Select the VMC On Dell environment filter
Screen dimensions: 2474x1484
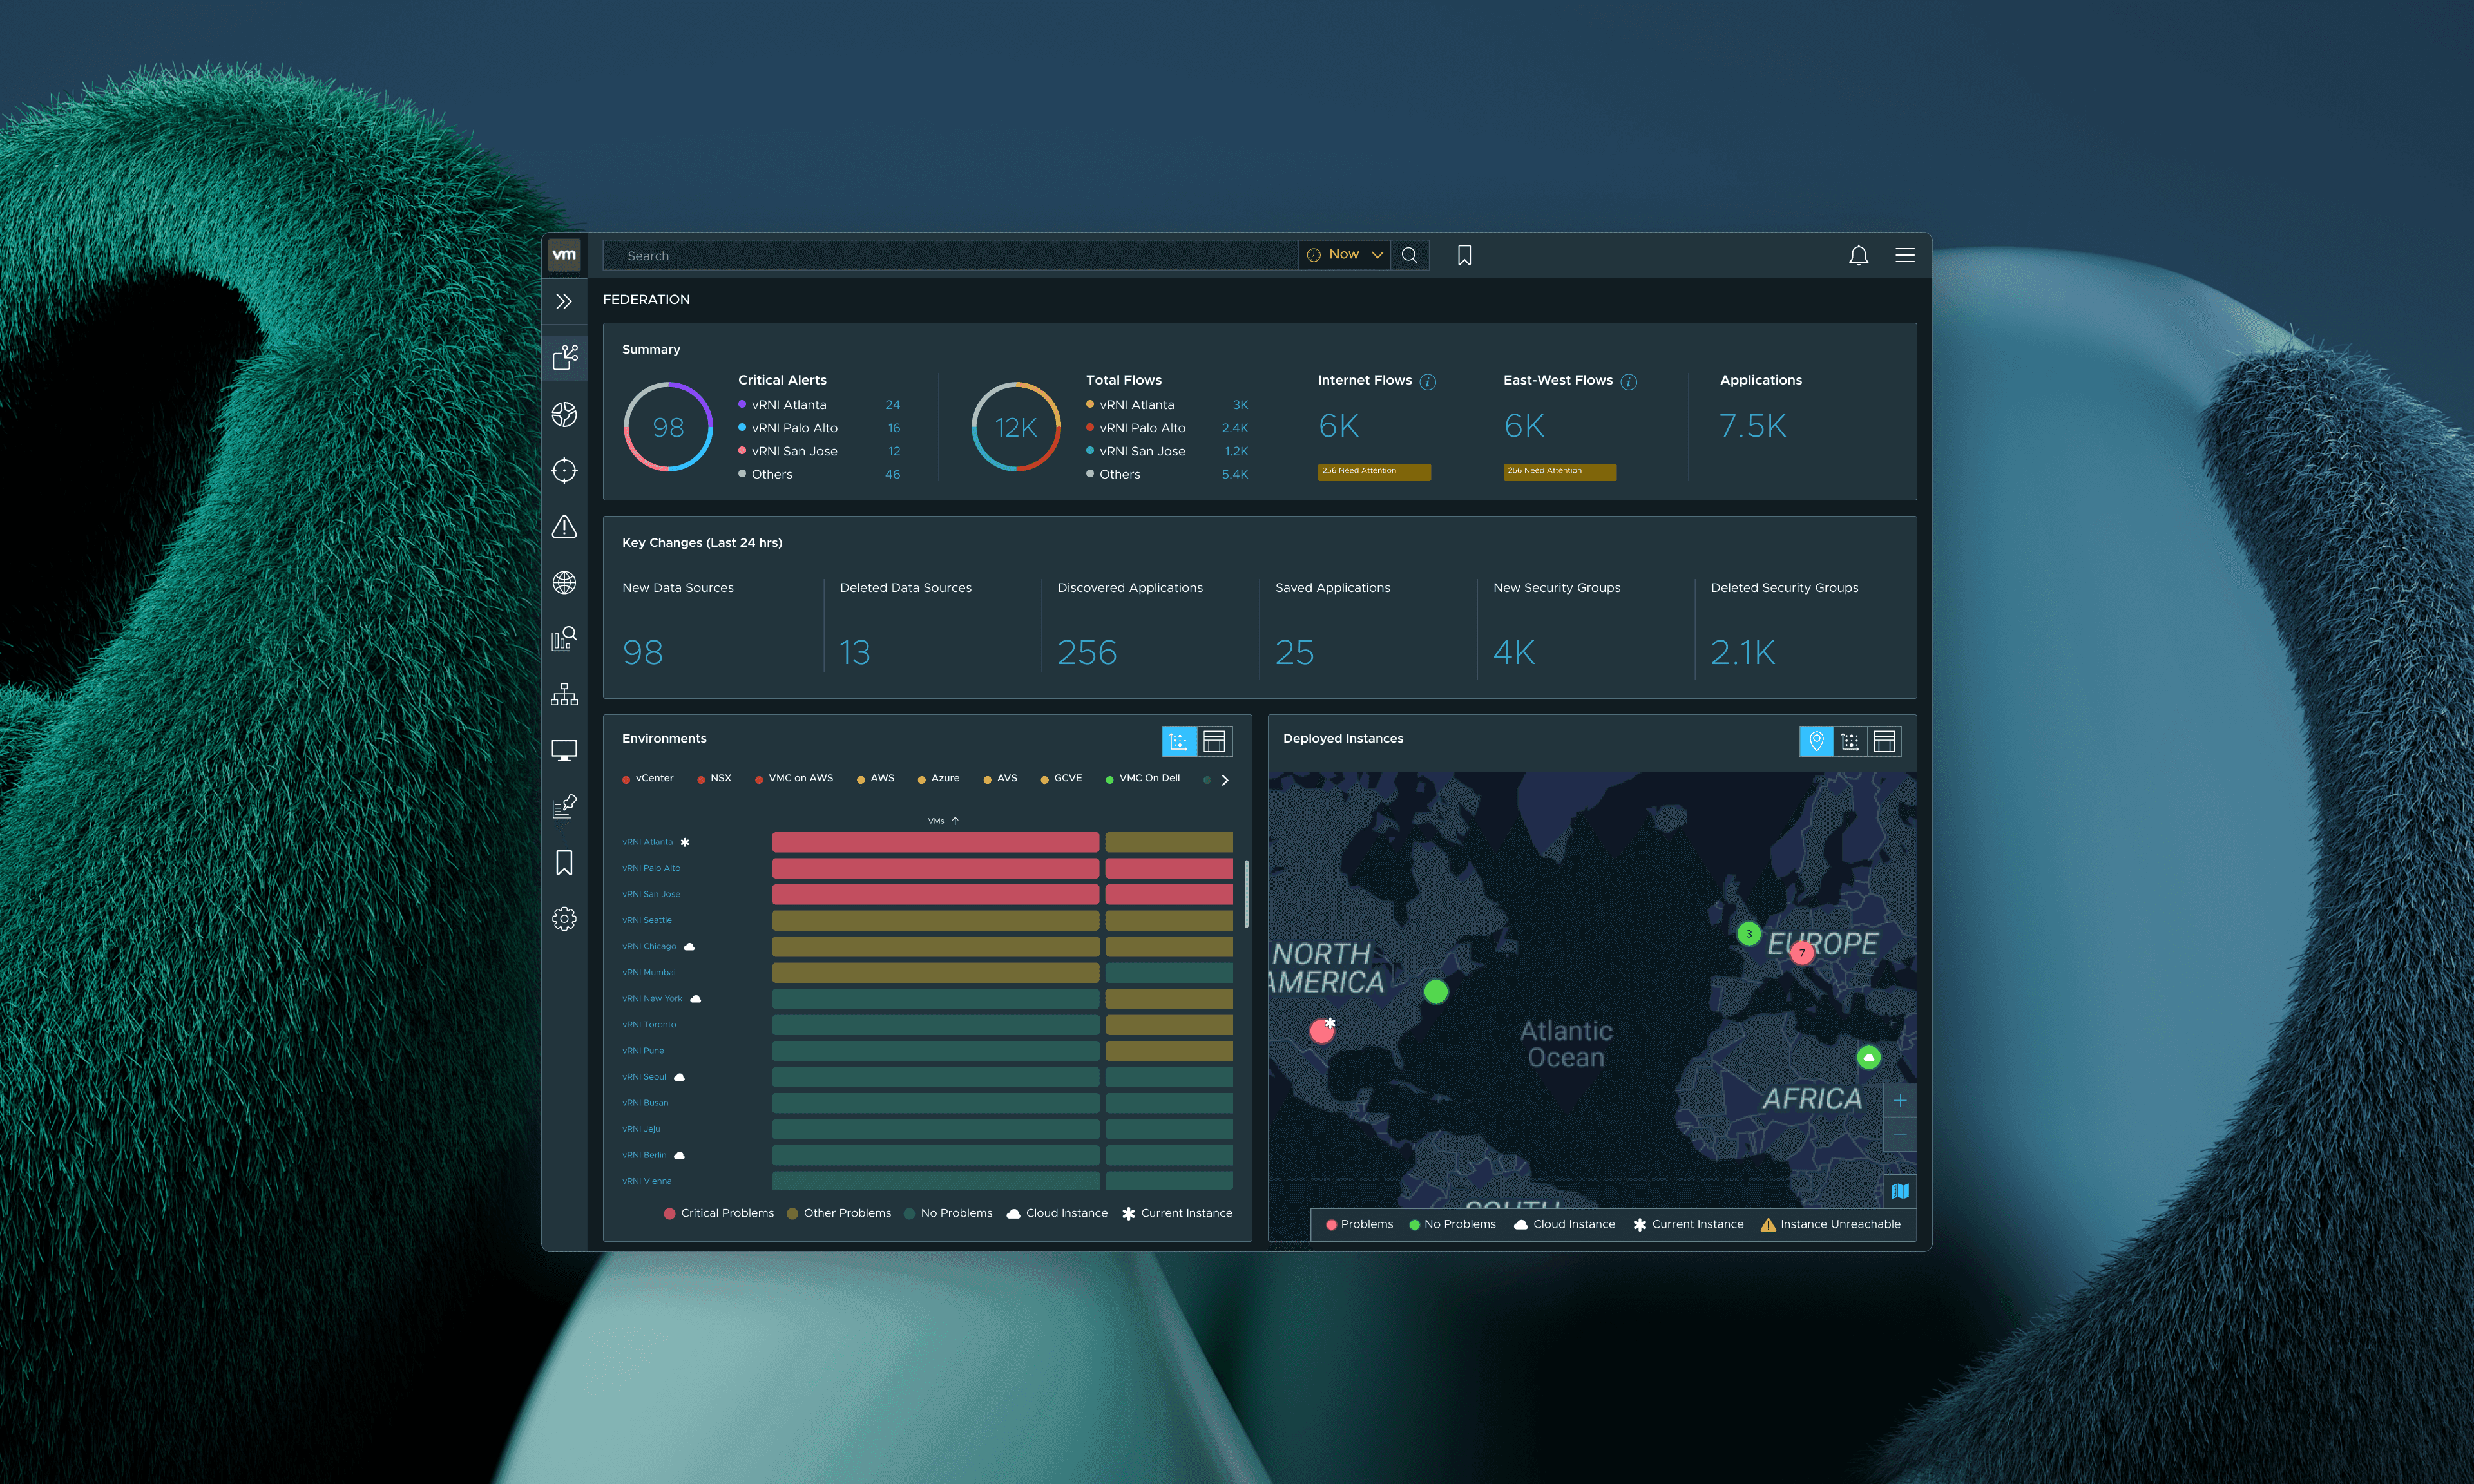point(1142,778)
